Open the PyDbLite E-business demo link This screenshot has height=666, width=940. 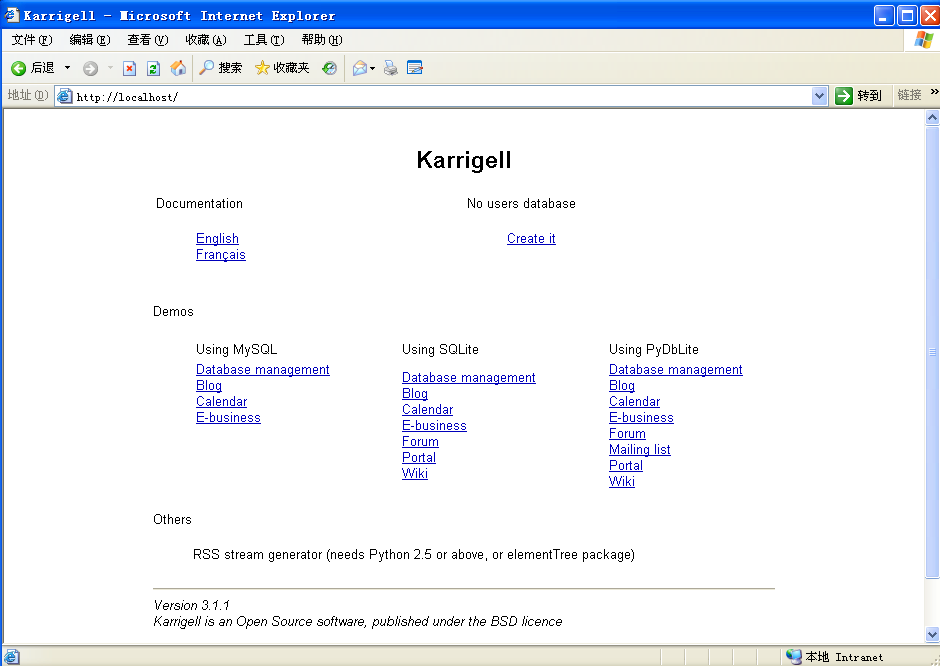(x=641, y=418)
